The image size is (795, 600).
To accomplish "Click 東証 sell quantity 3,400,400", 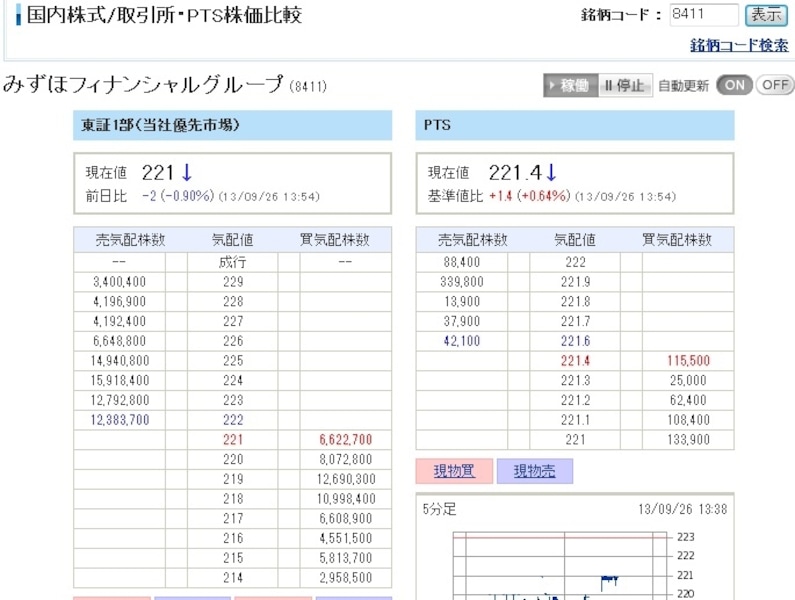I will click(119, 282).
